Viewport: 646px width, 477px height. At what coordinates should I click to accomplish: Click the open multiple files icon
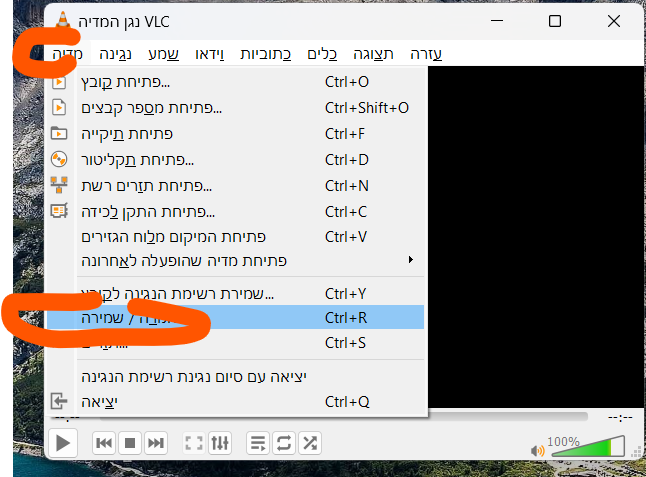[x=59, y=108]
